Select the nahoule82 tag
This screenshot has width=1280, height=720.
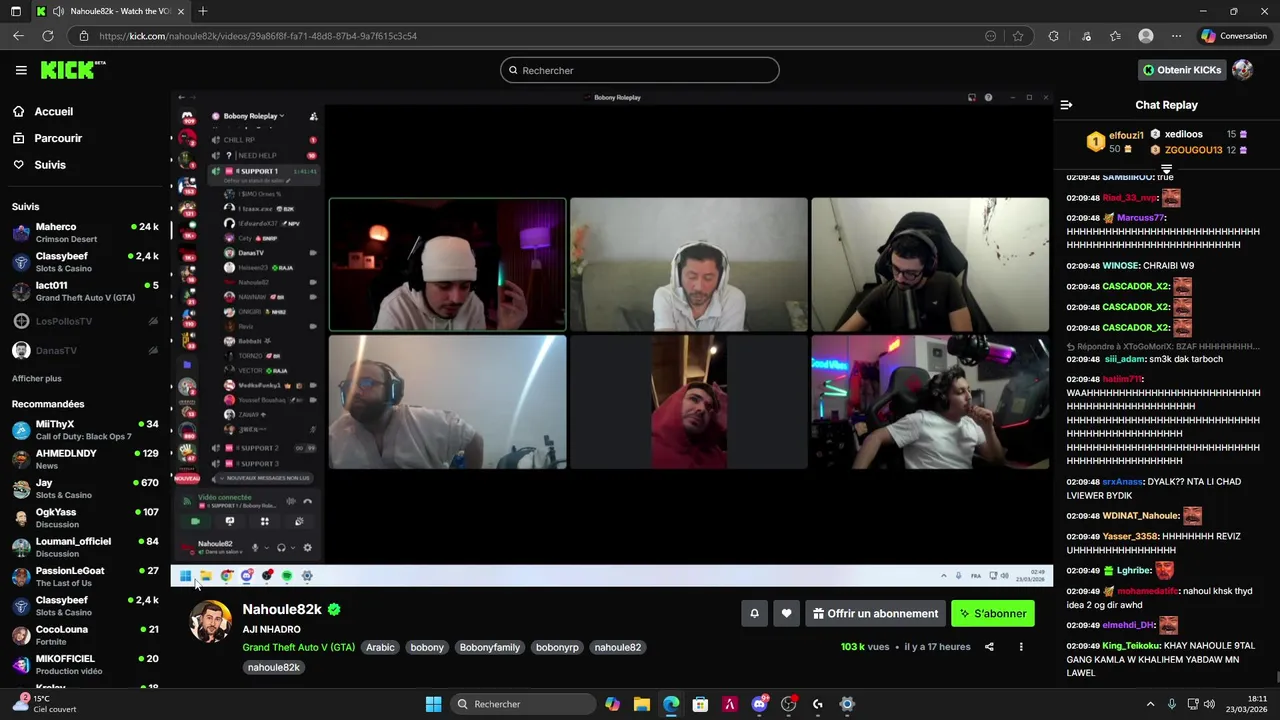point(618,648)
